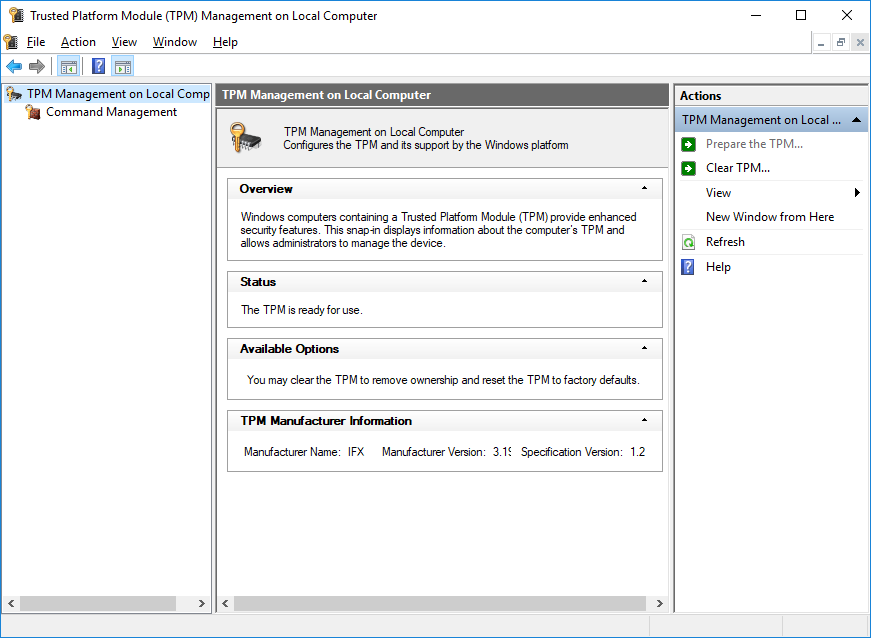Expand the View submenu arrow in Actions
This screenshot has width=871, height=638.
pyautogui.click(x=857, y=193)
